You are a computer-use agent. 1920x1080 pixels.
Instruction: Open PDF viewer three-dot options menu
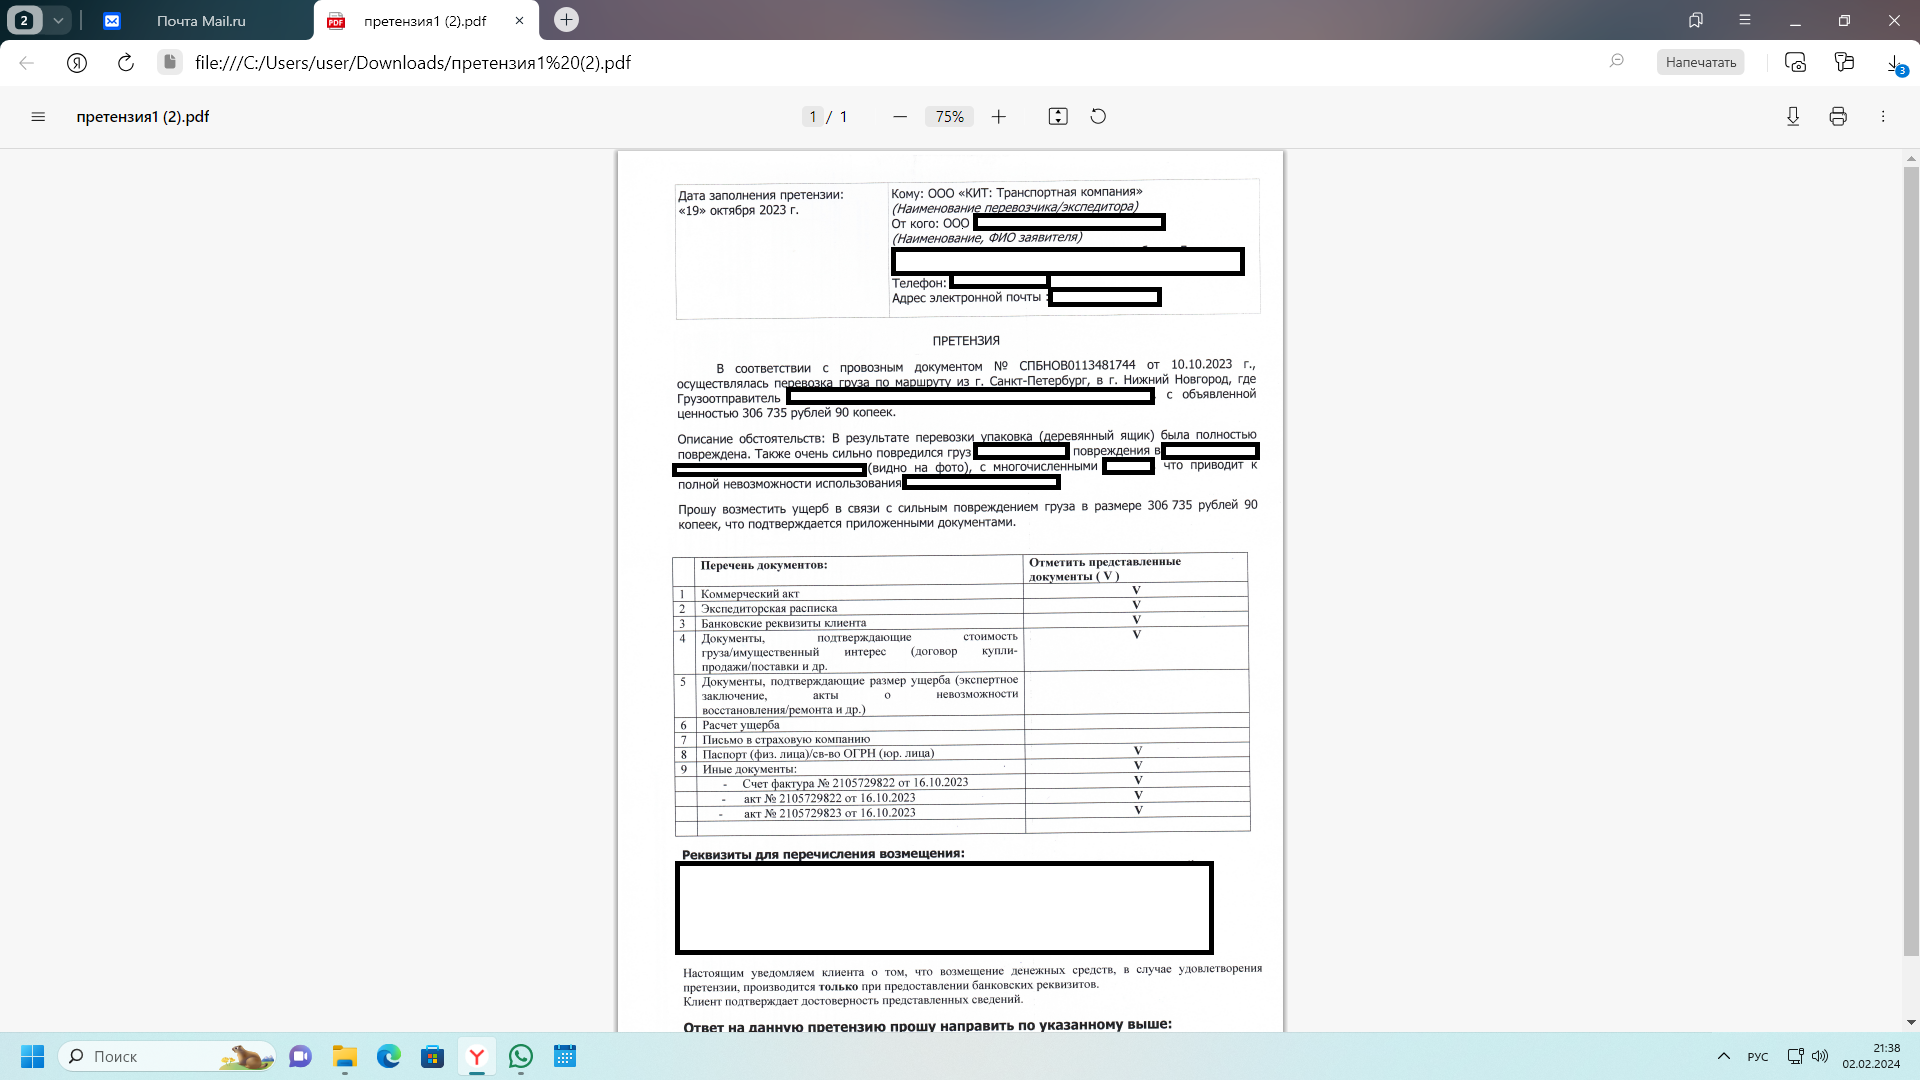[1883, 117]
